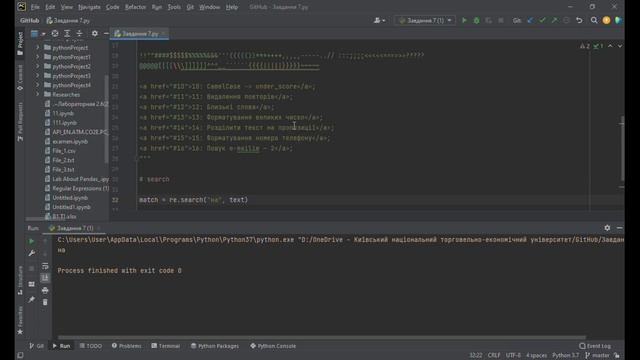Expand the pythonProject folder
The image size is (640, 360).
38,48
